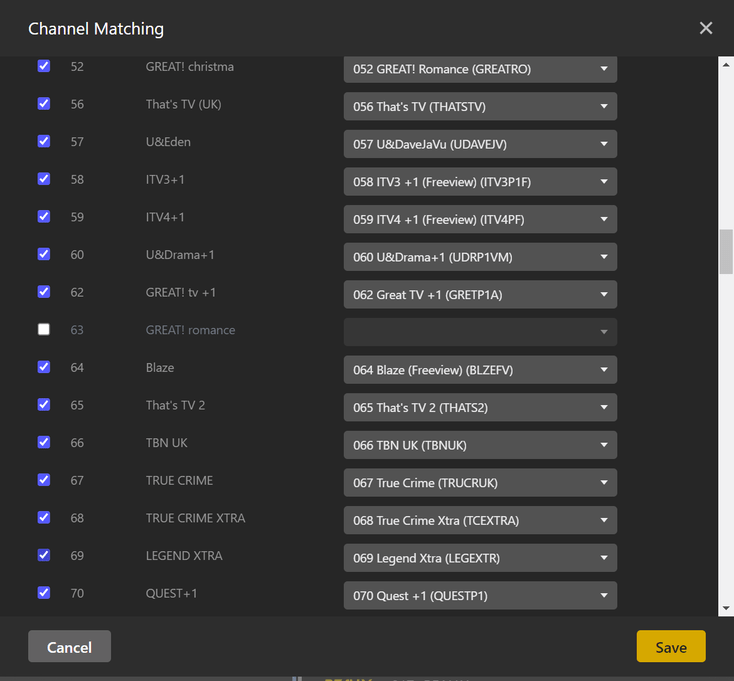Image resolution: width=734 pixels, height=681 pixels.
Task: Open 058 ITV3 +1 (Freeview) dropdown
Action: [480, 182]
